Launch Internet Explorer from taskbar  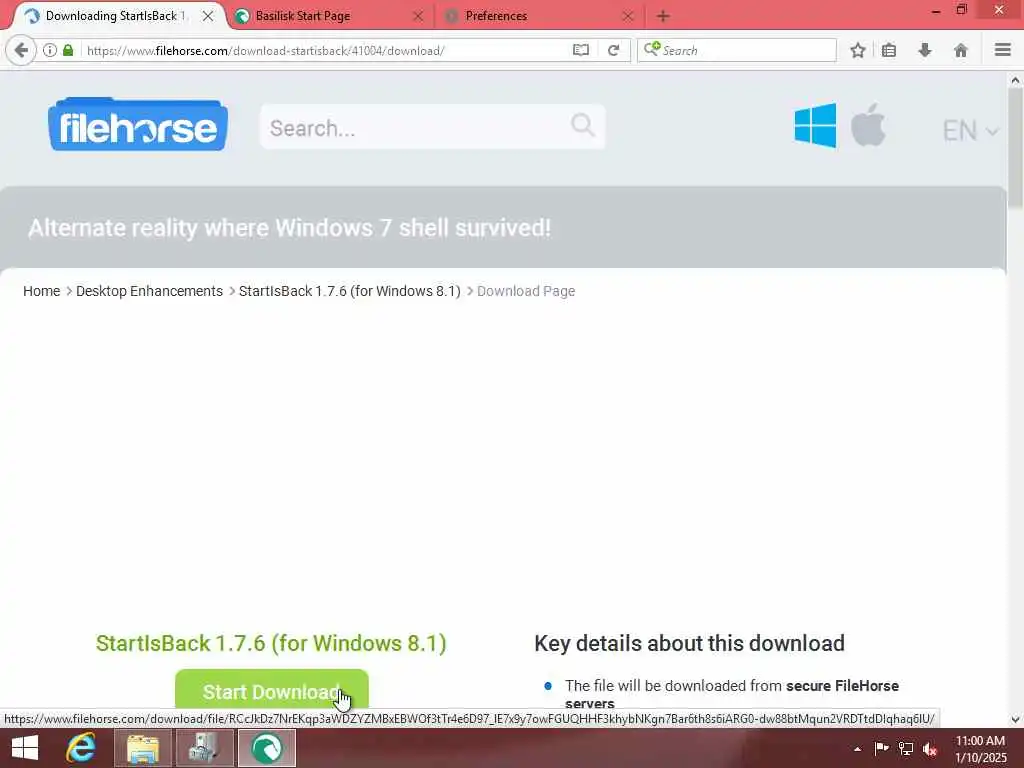81,748
